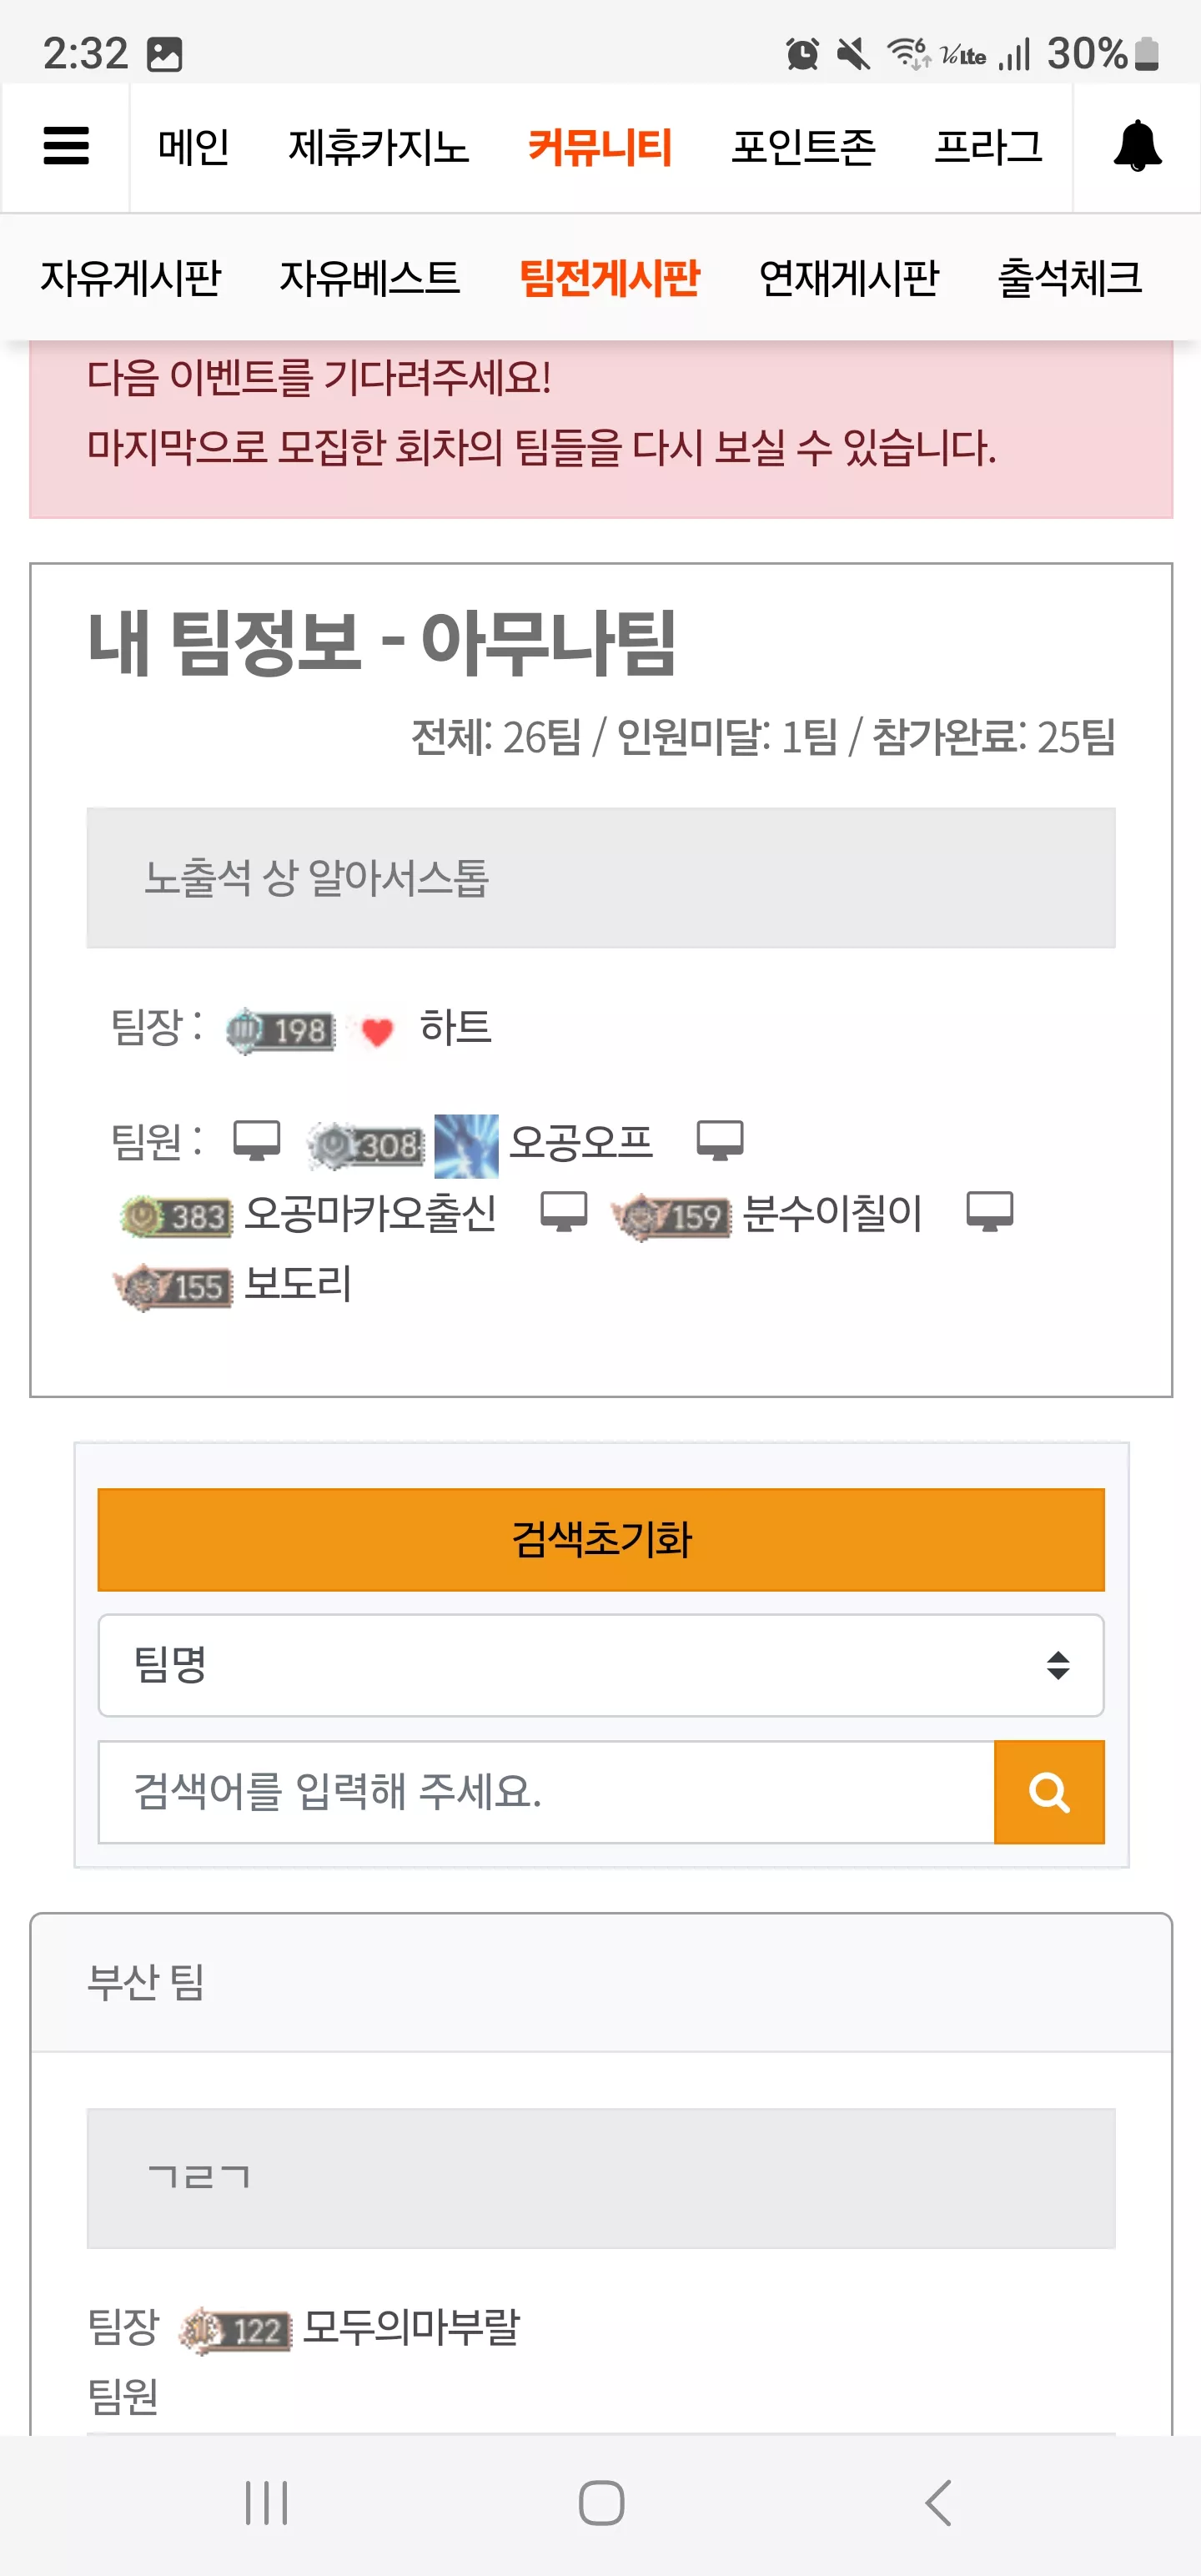Screen dimensions: 1201x2576
Task: Open member 오공마카오출신 profile link
Action: click(370, 1214)
